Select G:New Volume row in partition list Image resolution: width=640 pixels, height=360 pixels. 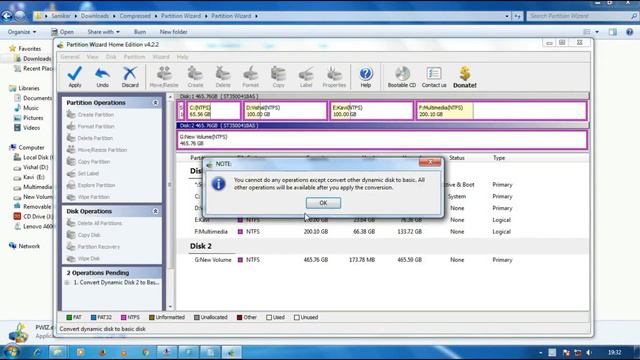(x=383, y=260)
